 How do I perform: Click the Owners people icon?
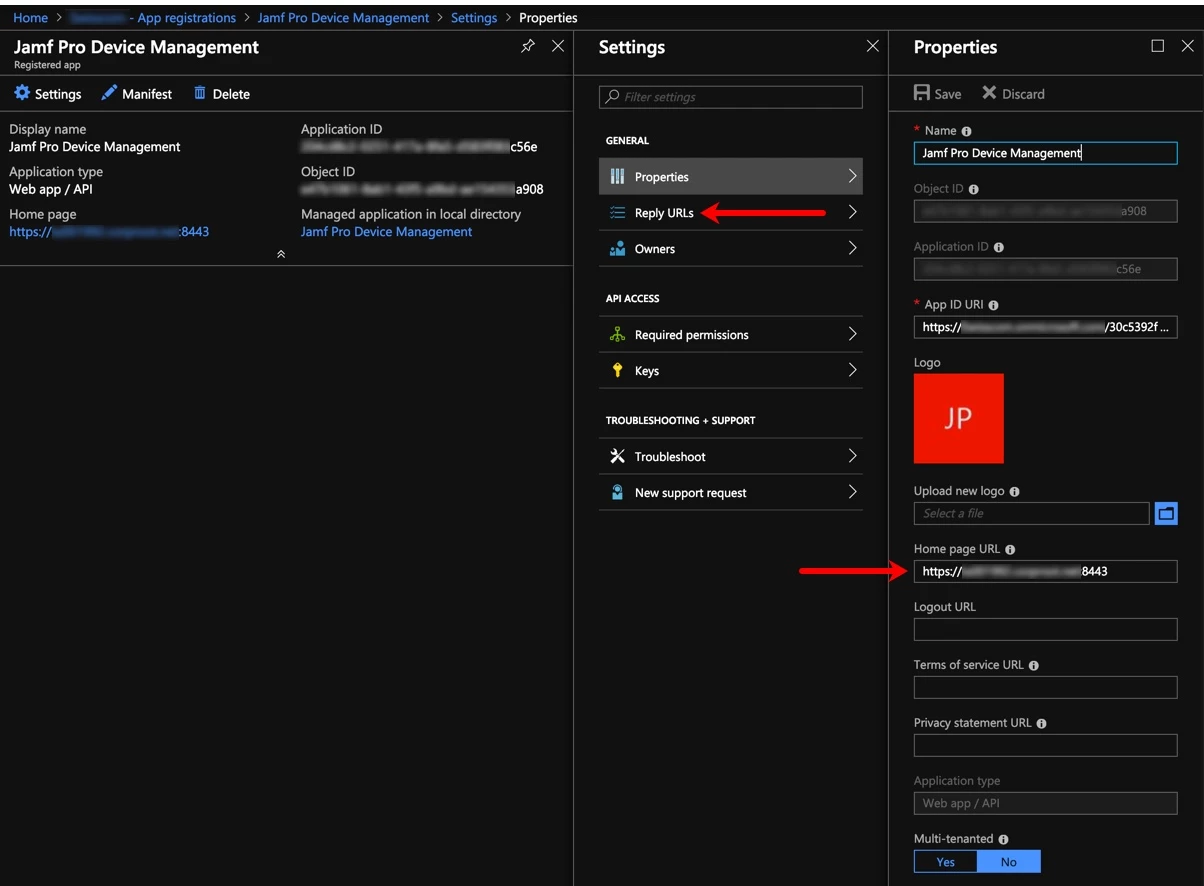(617, 249)
